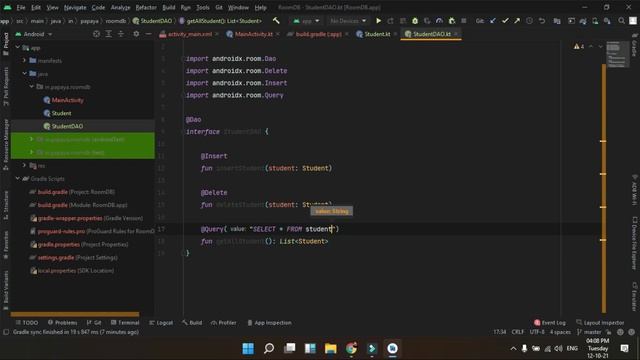Switch to the build.gradle (app) tab
The image size is (640, 360).
coord(318,34)
